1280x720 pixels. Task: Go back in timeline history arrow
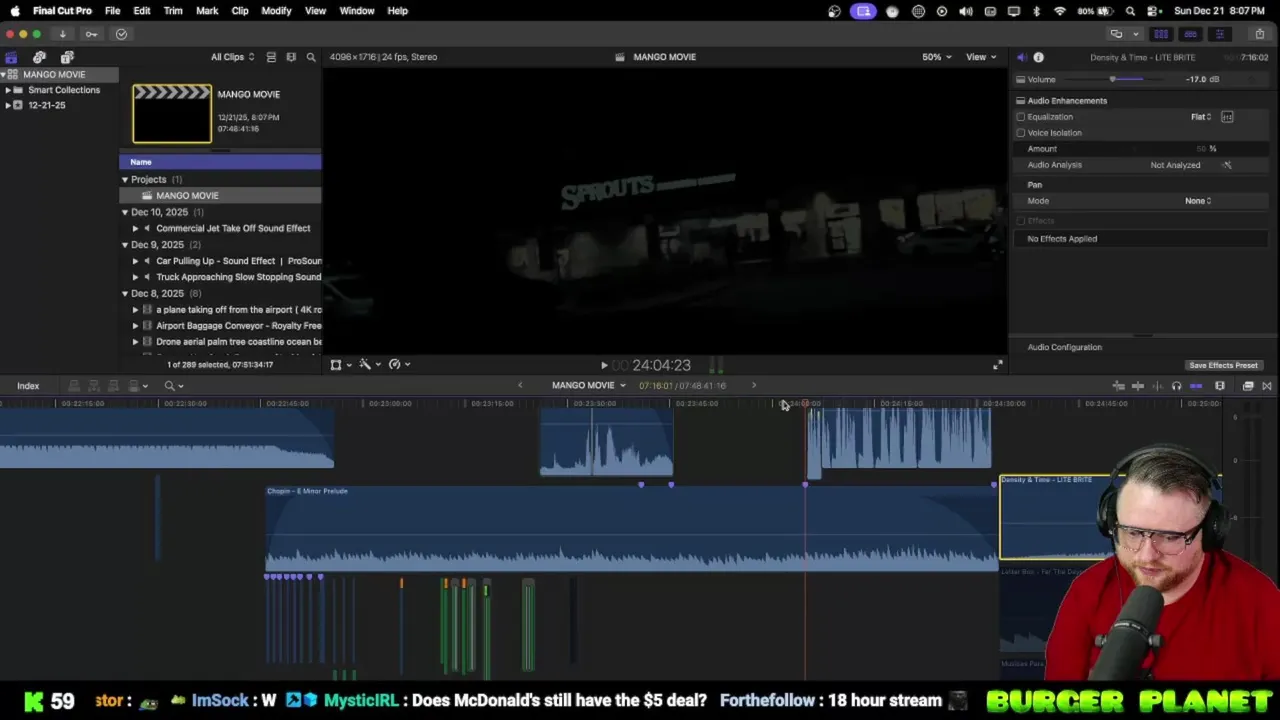519,386
